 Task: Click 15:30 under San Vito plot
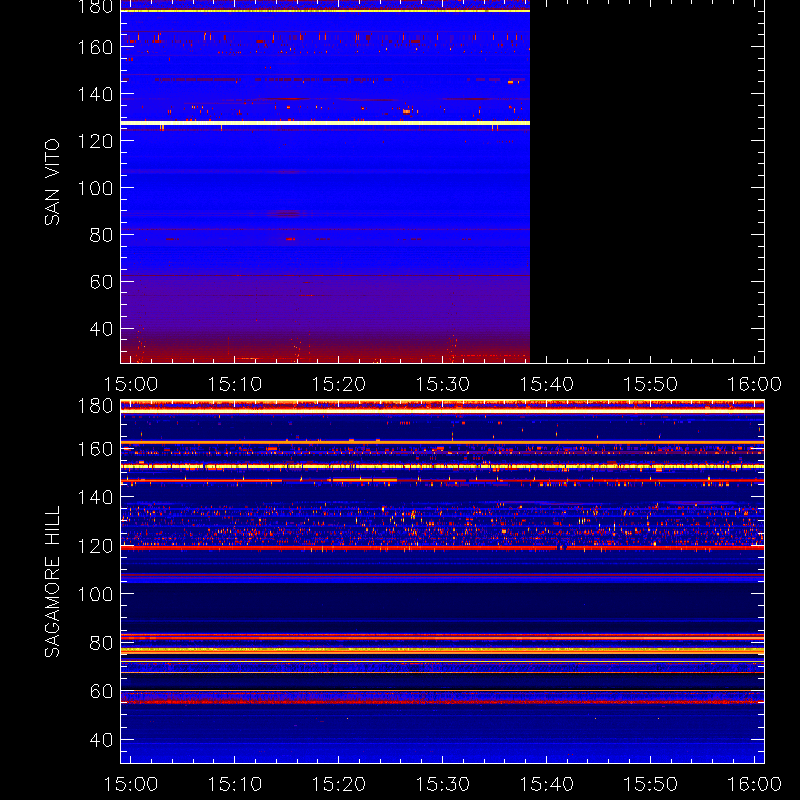[x=443, y=384]
